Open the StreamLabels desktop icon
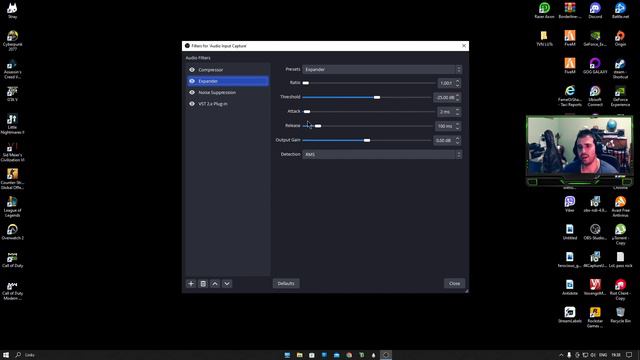The width and height of the screenshot is (640, 360). pos(570,315)
